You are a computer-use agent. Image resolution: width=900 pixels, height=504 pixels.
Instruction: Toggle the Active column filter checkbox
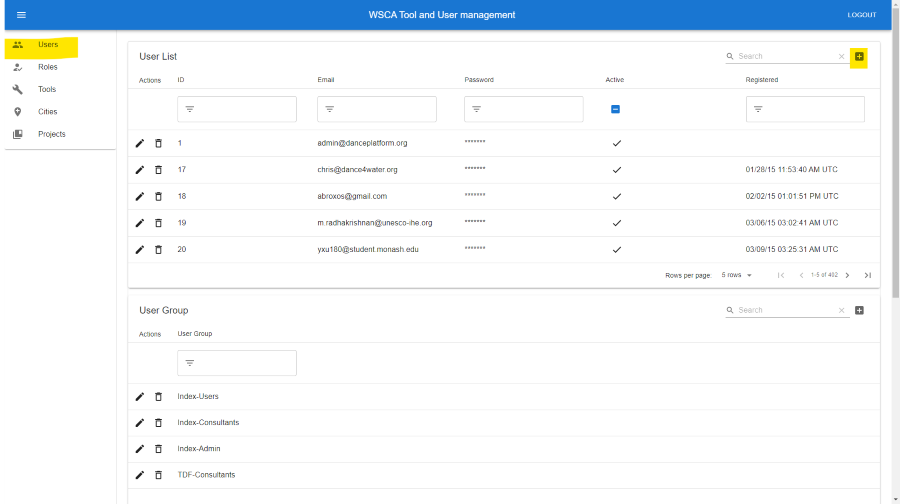[x=615, y=109]
